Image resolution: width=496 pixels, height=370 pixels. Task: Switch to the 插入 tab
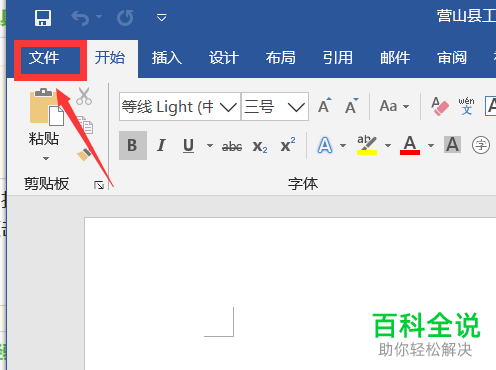(167, 58)
